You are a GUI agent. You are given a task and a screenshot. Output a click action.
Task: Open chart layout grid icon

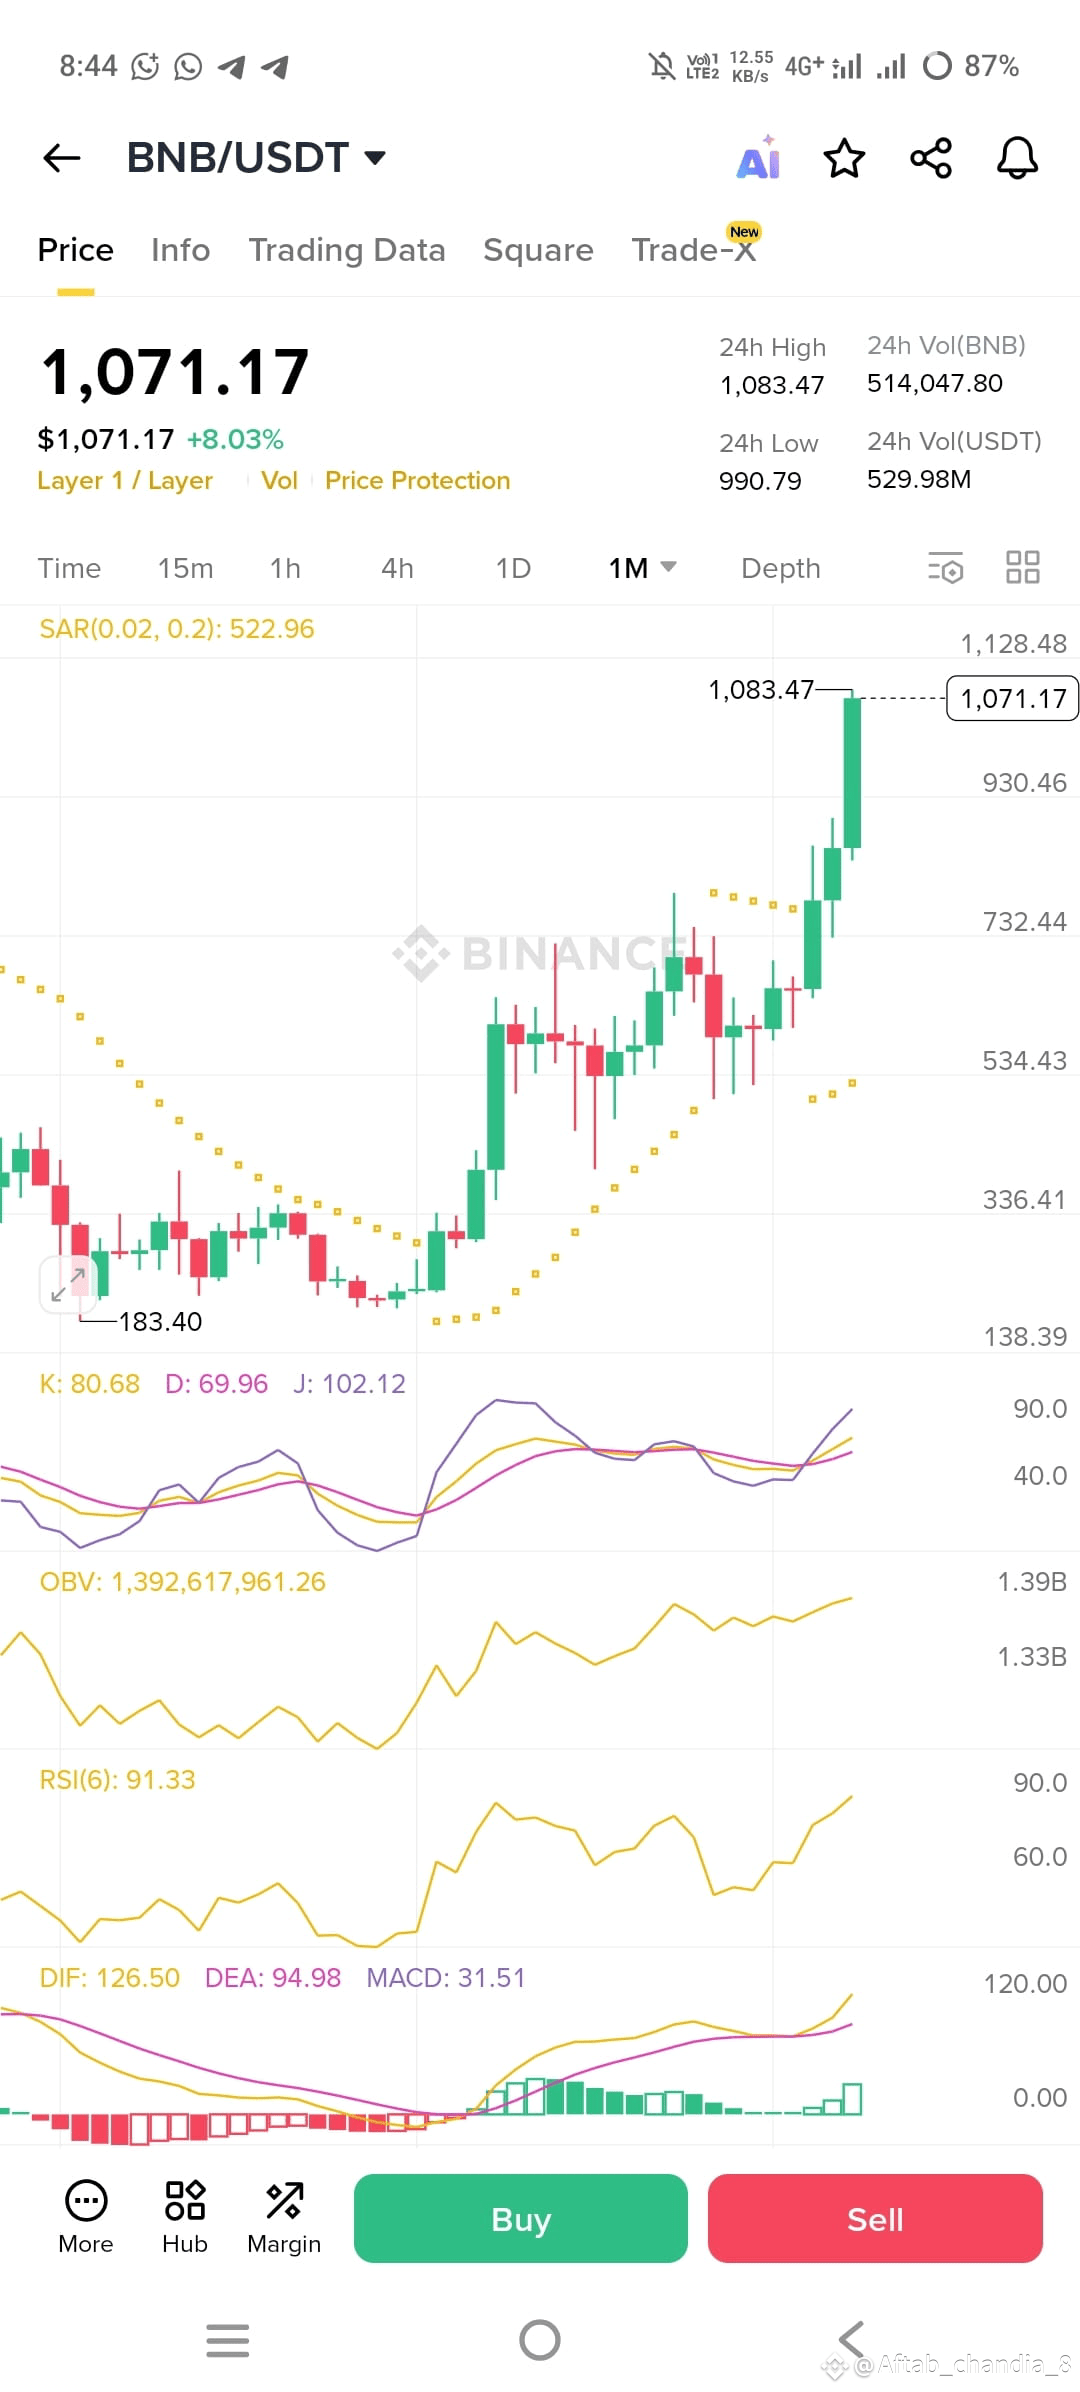(1023, 568)
